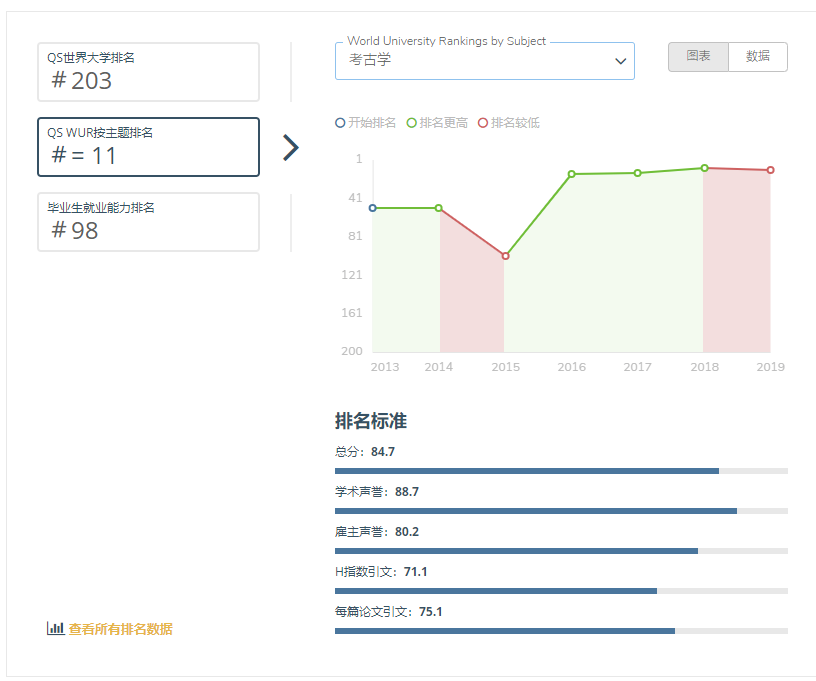This screenshot has width=816, height=681.
Task: Click the dropdown arrow in 考古学 selector
Action: point(619,61)
